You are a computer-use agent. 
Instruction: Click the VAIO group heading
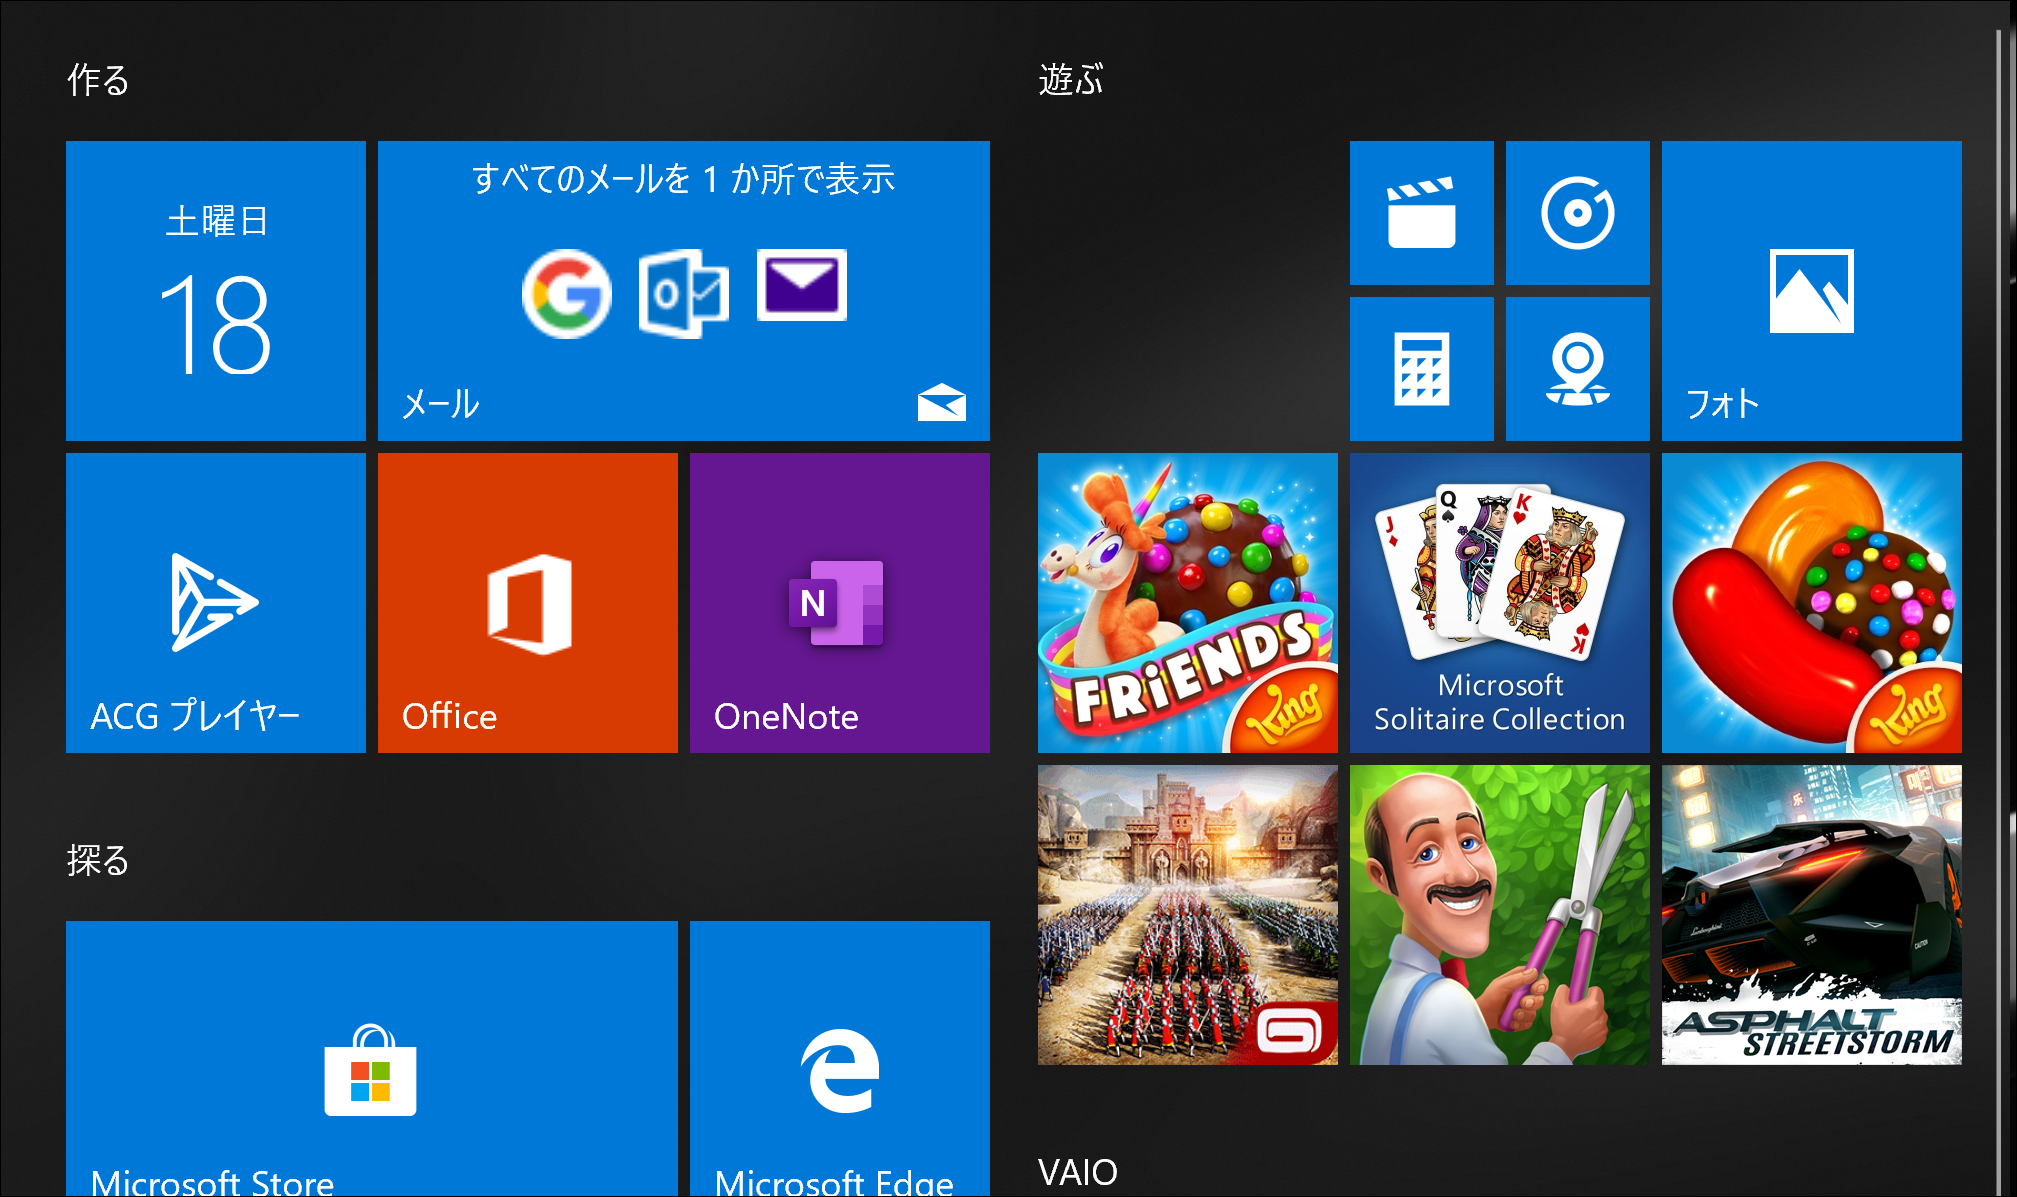[1078, 1172]
